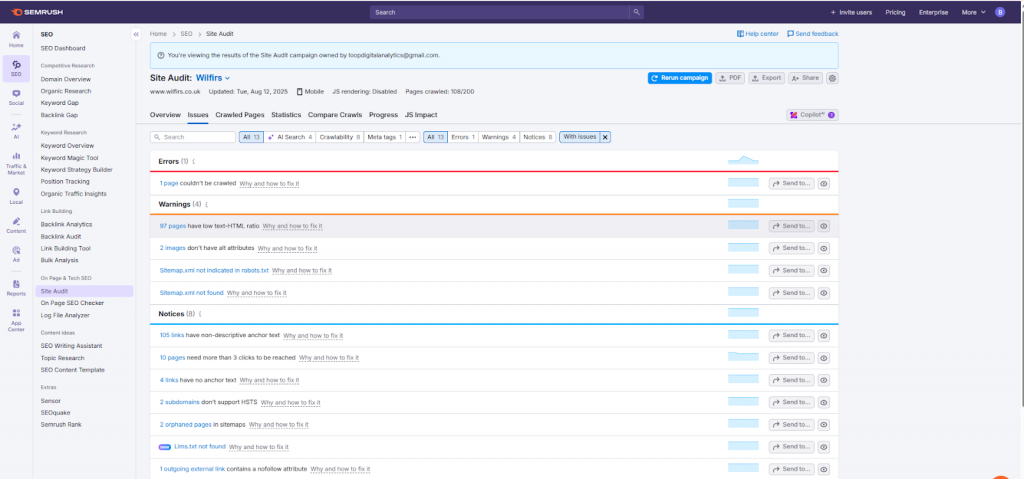Show more issue filter categories via ellipsis

413,137
